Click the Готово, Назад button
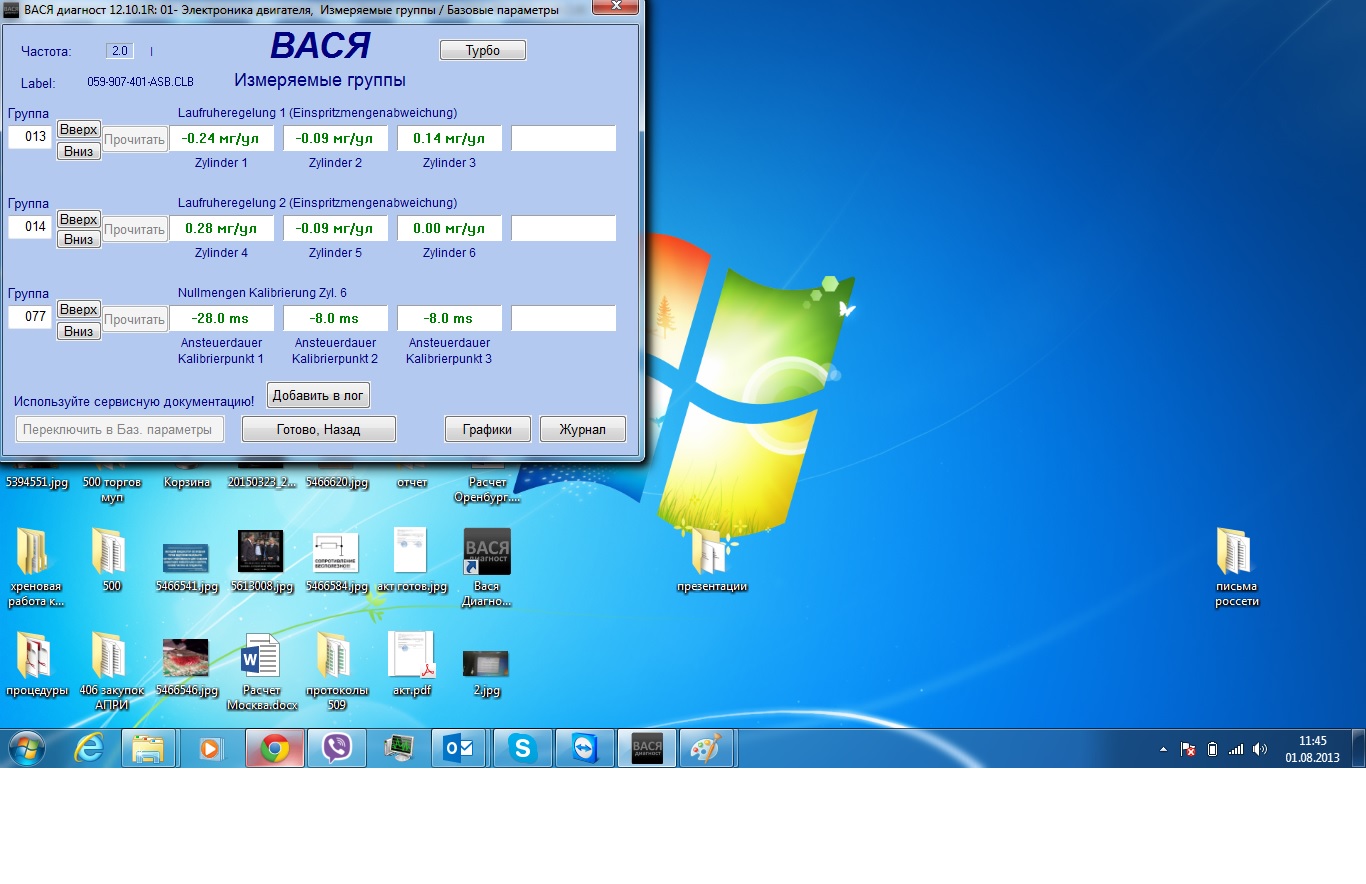The image size is (1366, 884). point(318,429)
